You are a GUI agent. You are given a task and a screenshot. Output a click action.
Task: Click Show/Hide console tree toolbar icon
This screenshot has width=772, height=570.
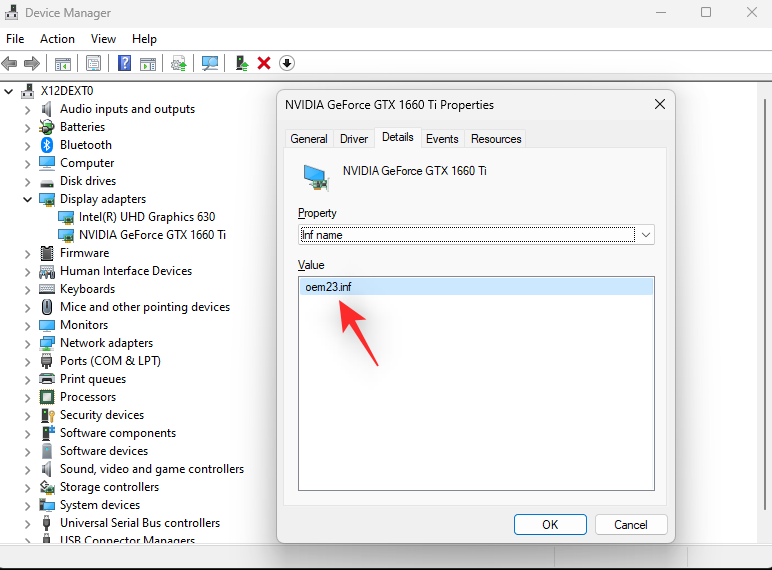[63, 63]
